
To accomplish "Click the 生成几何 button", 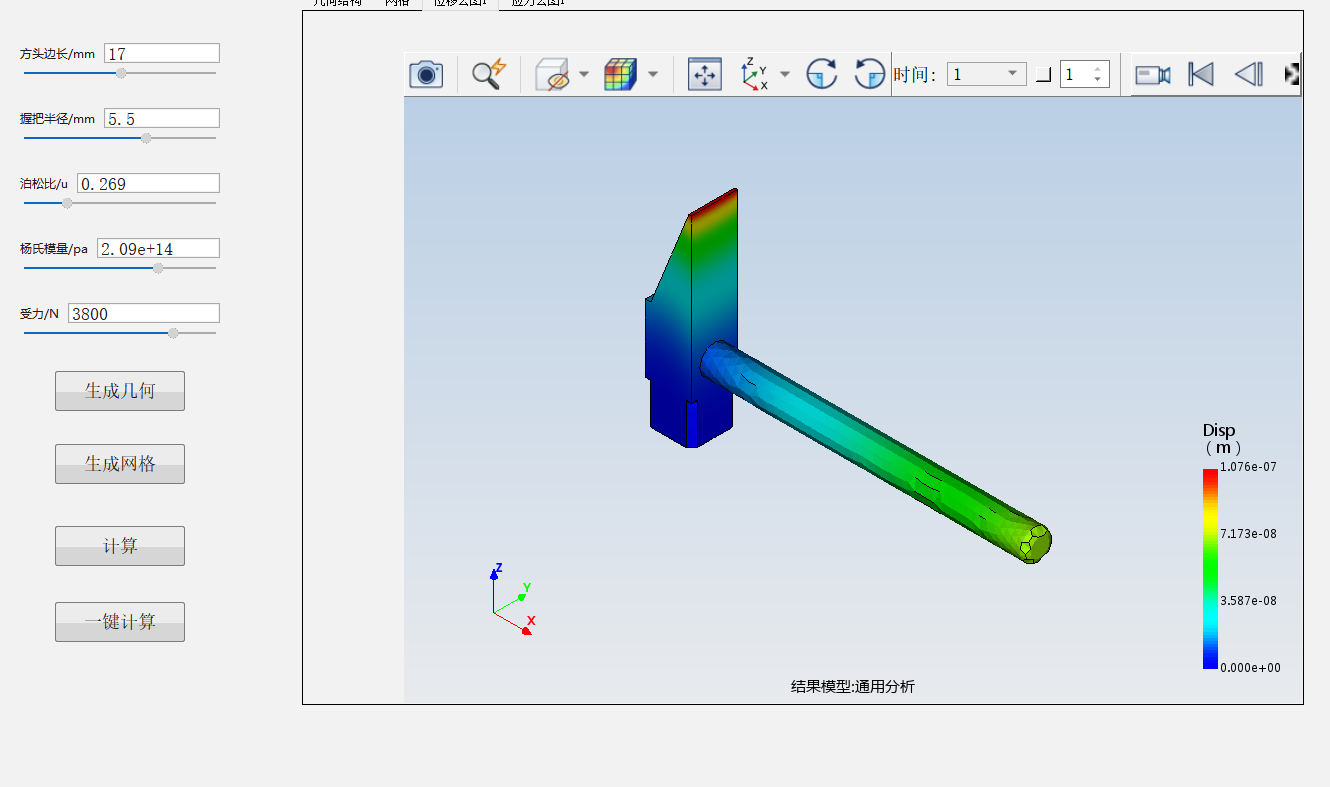I will coord(120,391).
